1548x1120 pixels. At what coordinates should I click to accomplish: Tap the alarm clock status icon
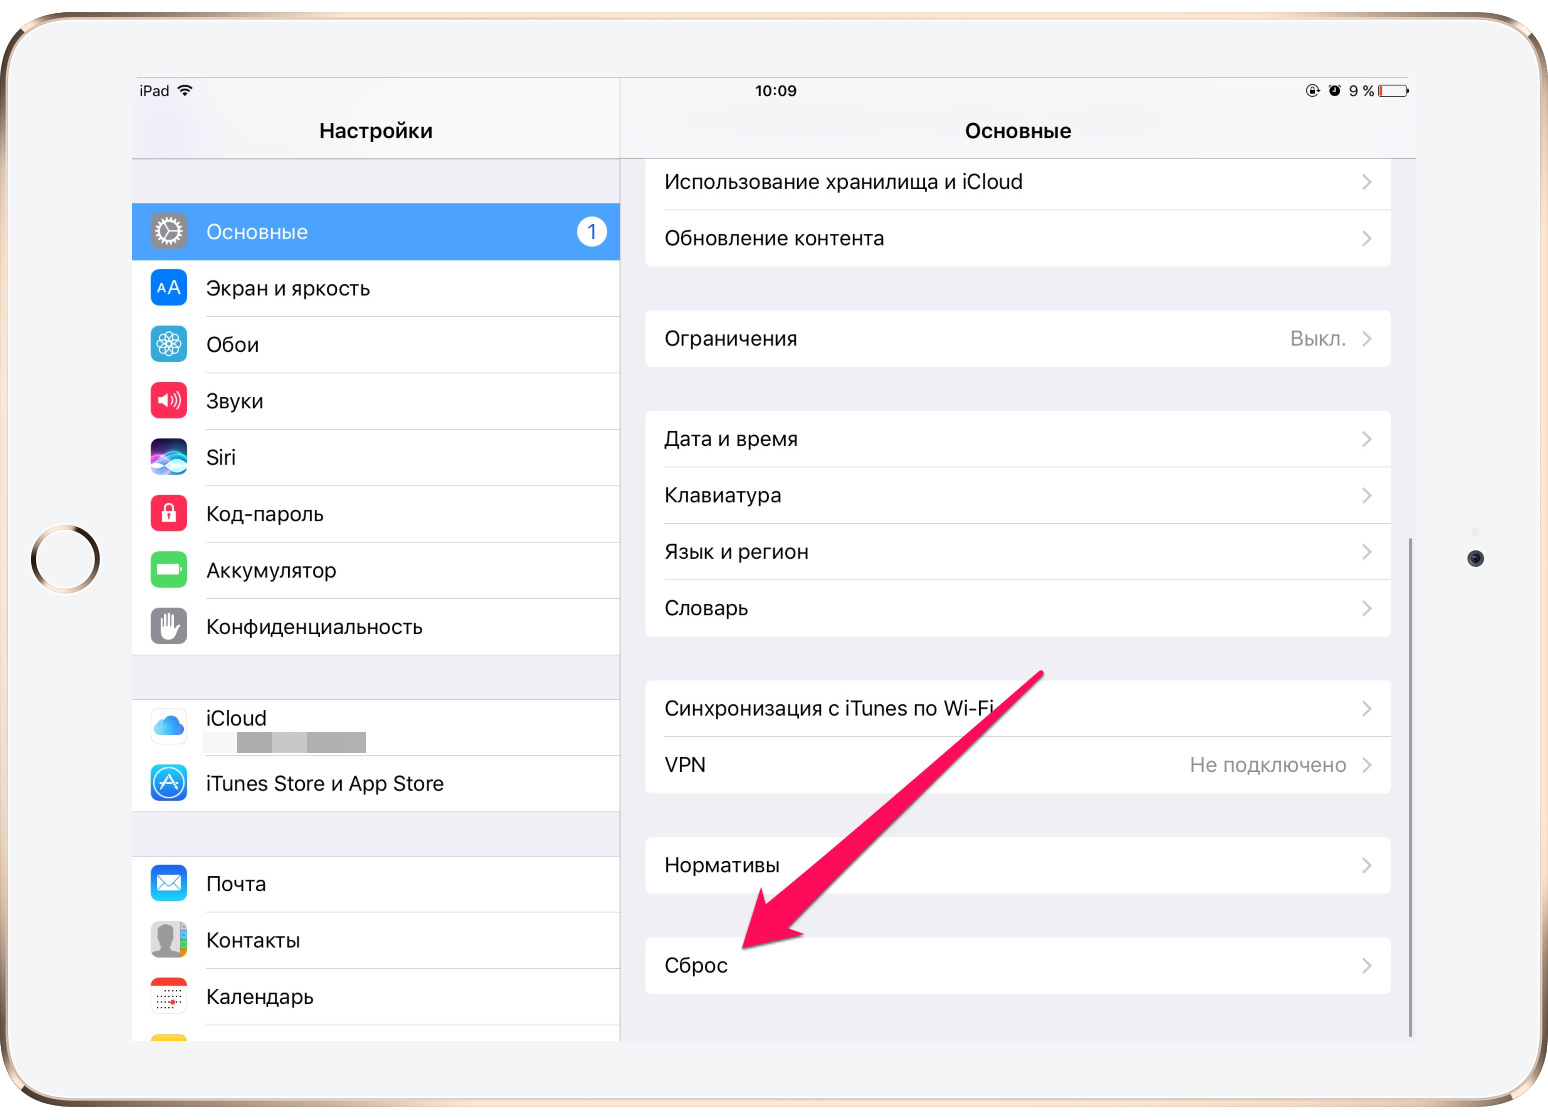point(1334,91)
